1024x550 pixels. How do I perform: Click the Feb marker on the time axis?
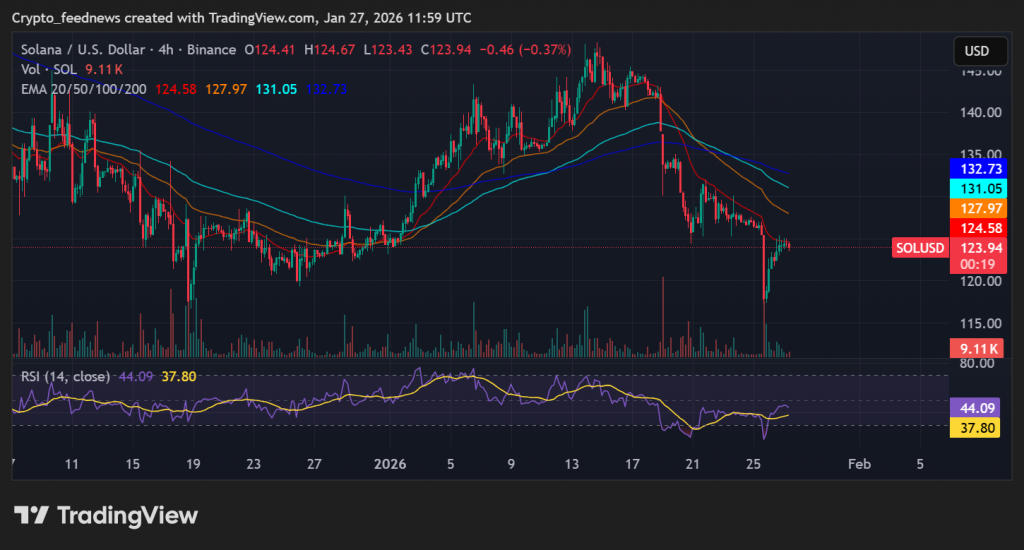[x=858, y=464]
